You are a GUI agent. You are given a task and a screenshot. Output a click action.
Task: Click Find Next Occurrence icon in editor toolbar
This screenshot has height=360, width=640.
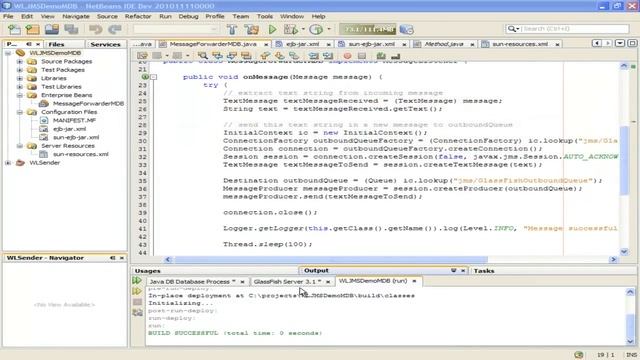tap(231, 56)
